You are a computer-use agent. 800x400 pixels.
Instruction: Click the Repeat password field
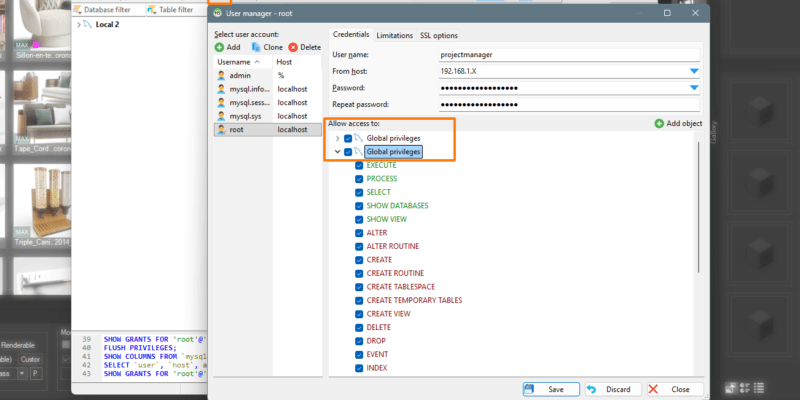pos(569,105)
